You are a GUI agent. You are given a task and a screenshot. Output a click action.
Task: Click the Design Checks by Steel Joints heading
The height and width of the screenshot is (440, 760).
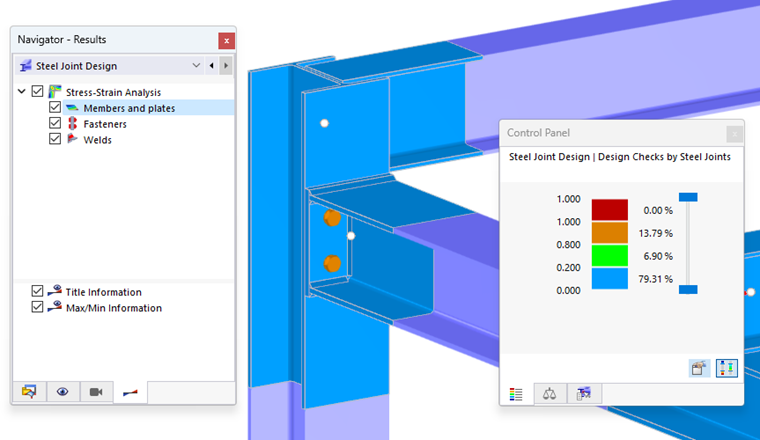[664, 157]
